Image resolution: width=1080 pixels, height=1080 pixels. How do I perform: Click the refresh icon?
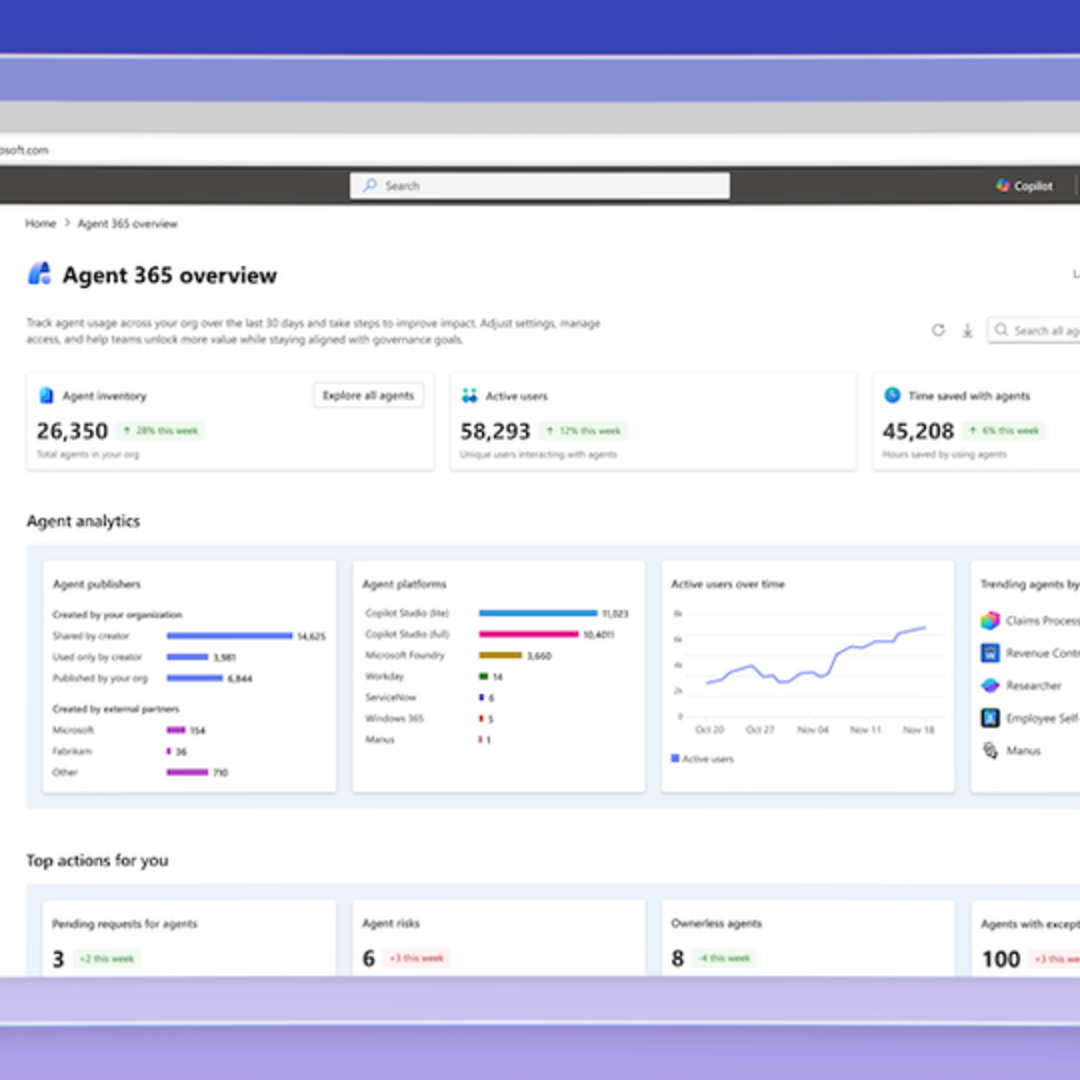[938, 330]
